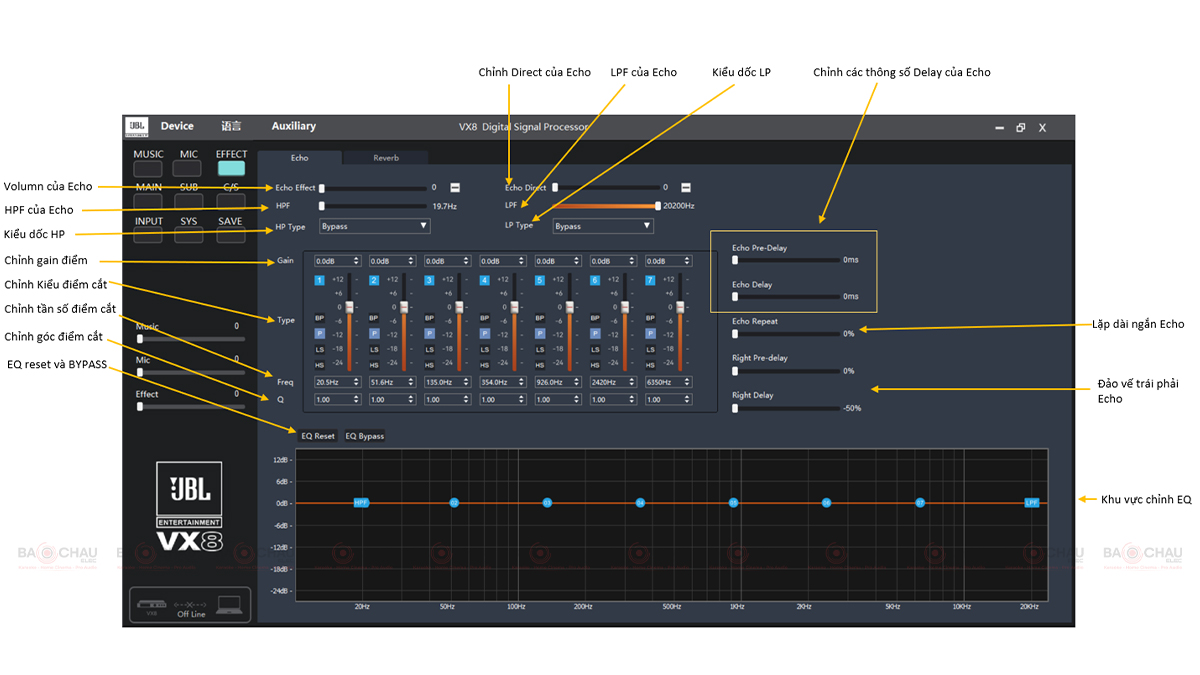Switch to the Reverb tab
Screen dimensions: 1200x675
pos(386,158)
